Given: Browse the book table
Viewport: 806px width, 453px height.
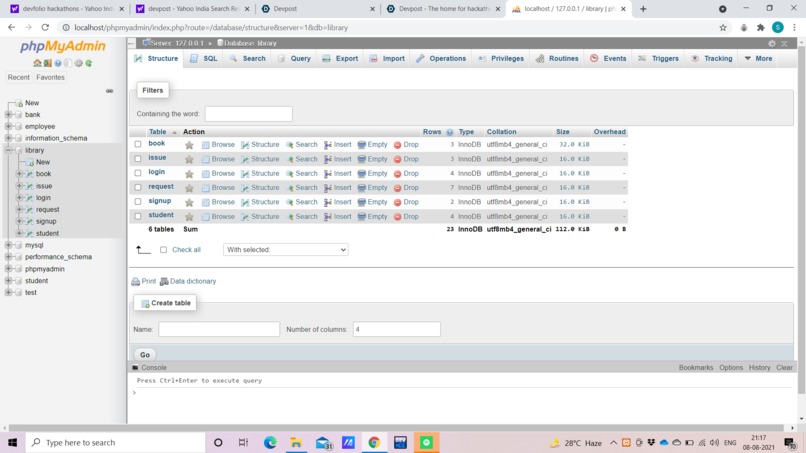Looking at the screenshot, I should pos(218,145).
